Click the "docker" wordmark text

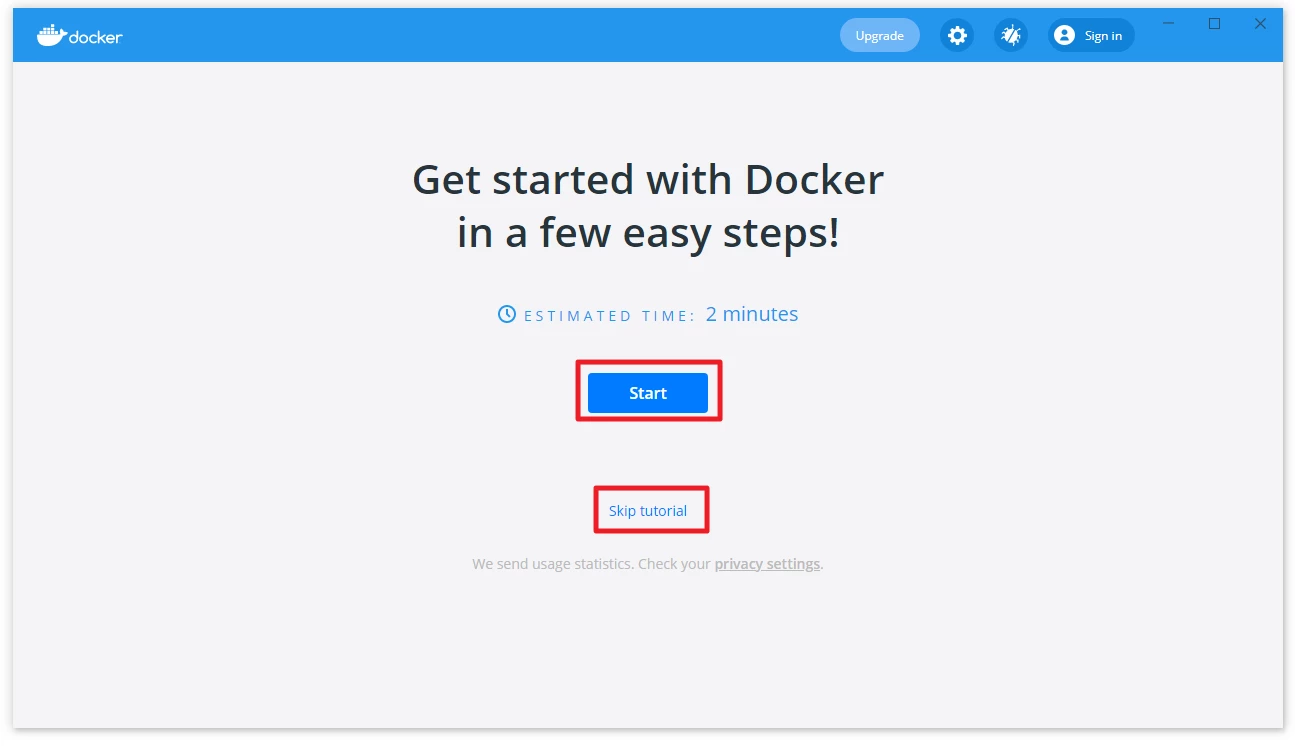click(x=96, y=37)
